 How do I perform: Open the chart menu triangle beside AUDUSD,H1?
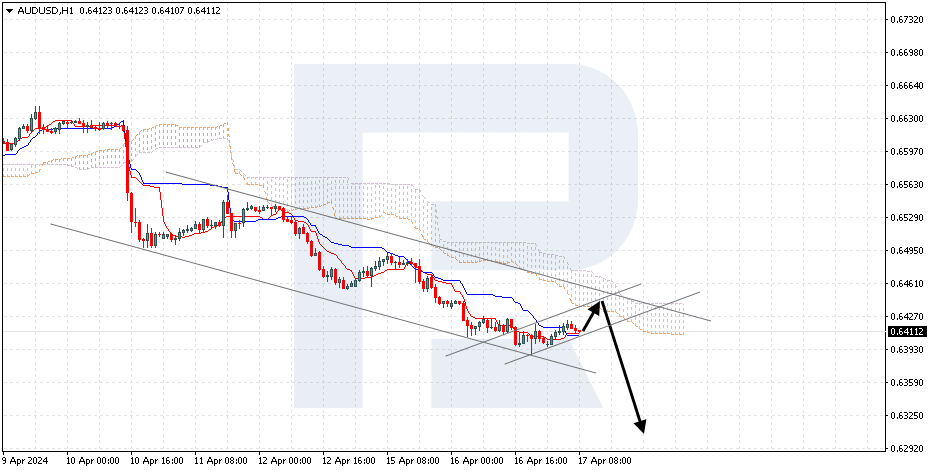pos(9,11)
